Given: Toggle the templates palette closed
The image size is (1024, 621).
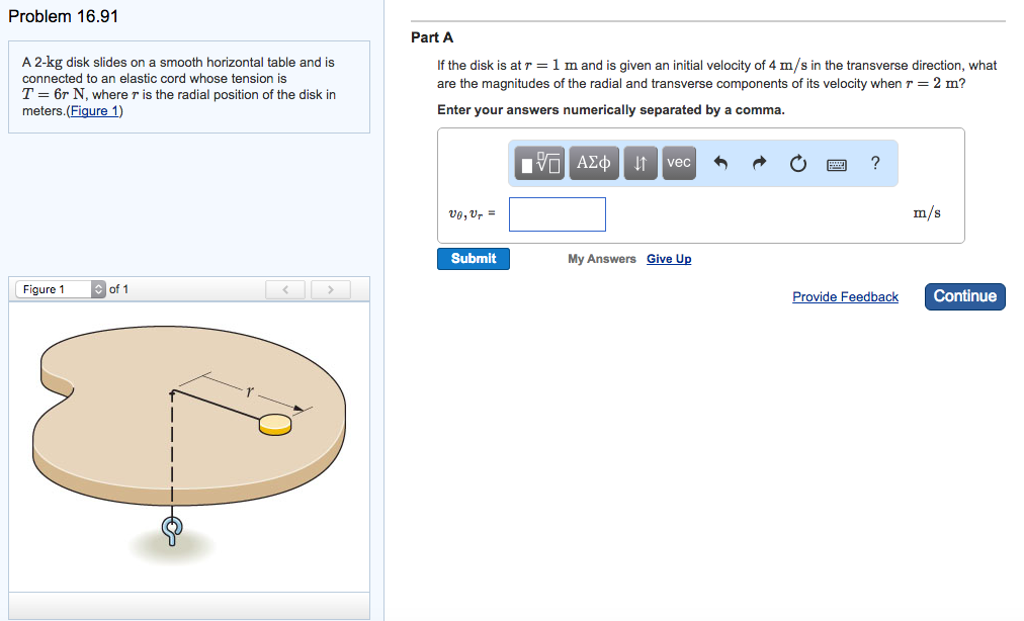Looking at the screenshot, I should coord(538,163).
